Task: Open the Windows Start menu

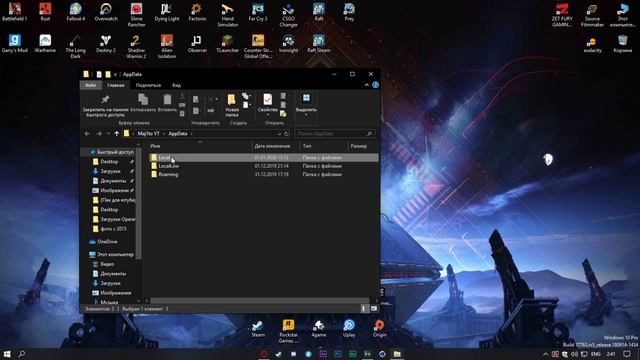Action: click(x=7, y=354)
